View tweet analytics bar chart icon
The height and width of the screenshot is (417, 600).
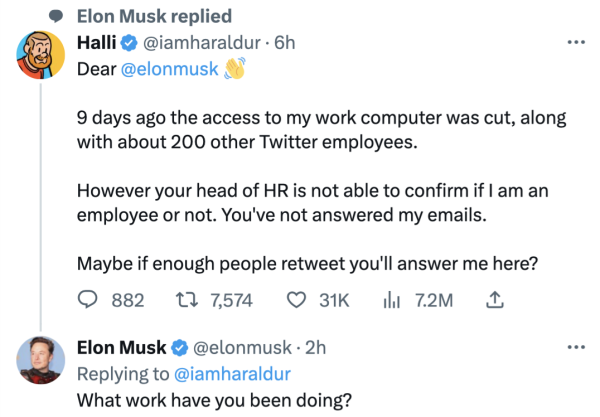coord(394,299)
